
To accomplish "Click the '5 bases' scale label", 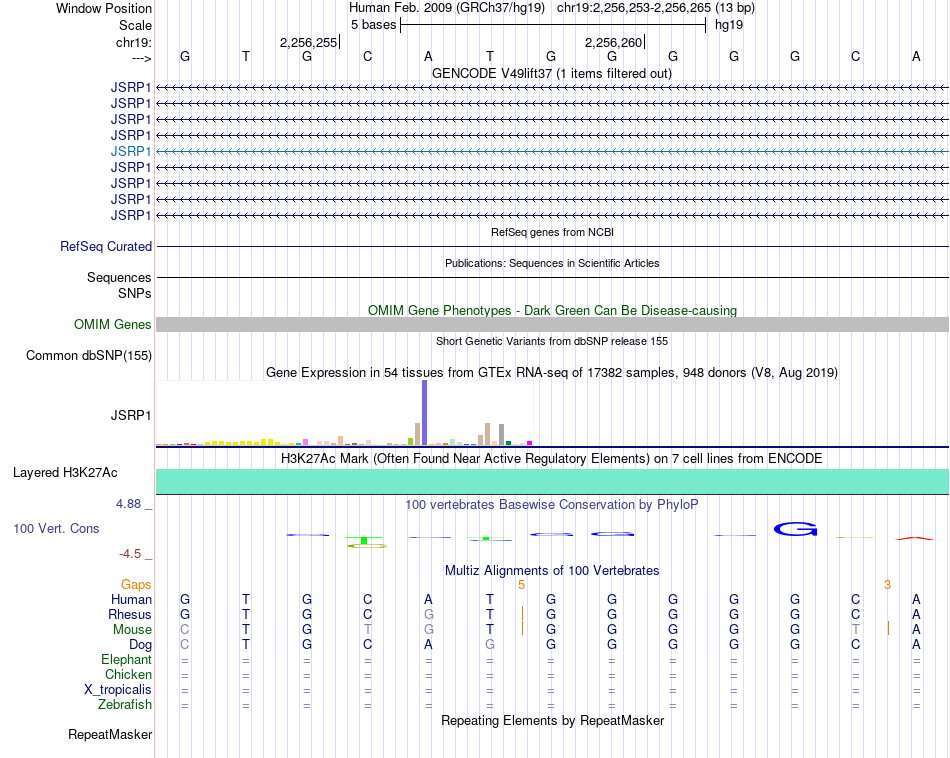I will click(373, 25).
